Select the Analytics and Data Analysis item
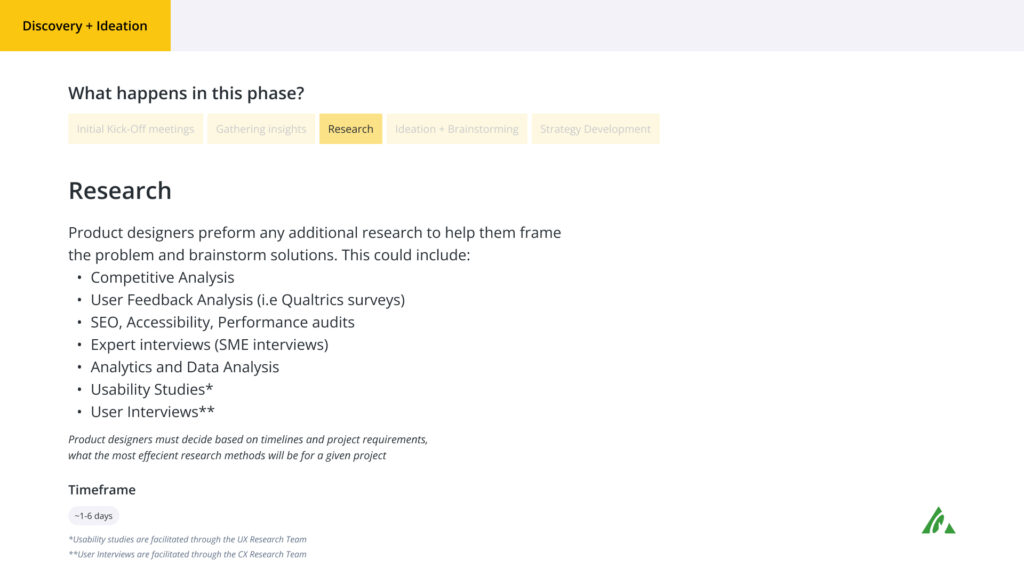The width and height of the screenshot is (1024, 576). [184, 367]
